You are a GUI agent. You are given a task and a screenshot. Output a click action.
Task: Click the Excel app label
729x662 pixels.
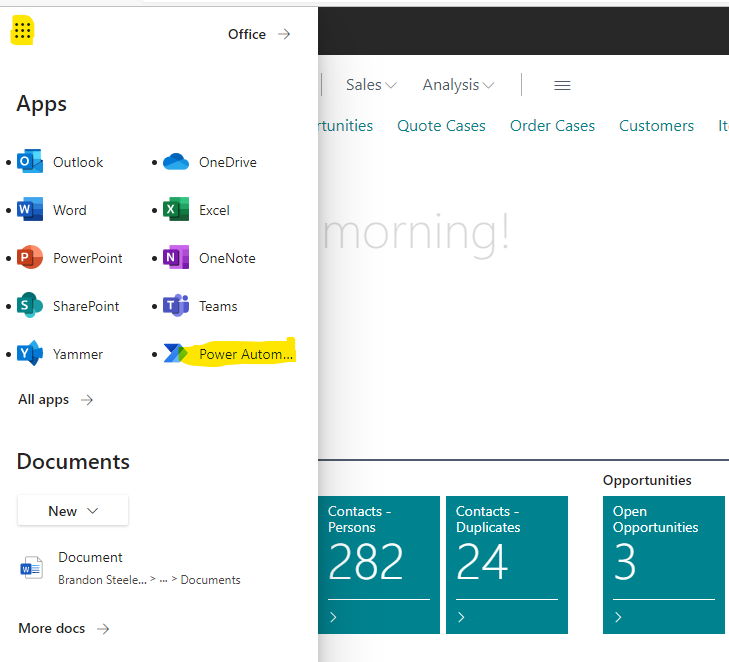(x=214, y=210)
